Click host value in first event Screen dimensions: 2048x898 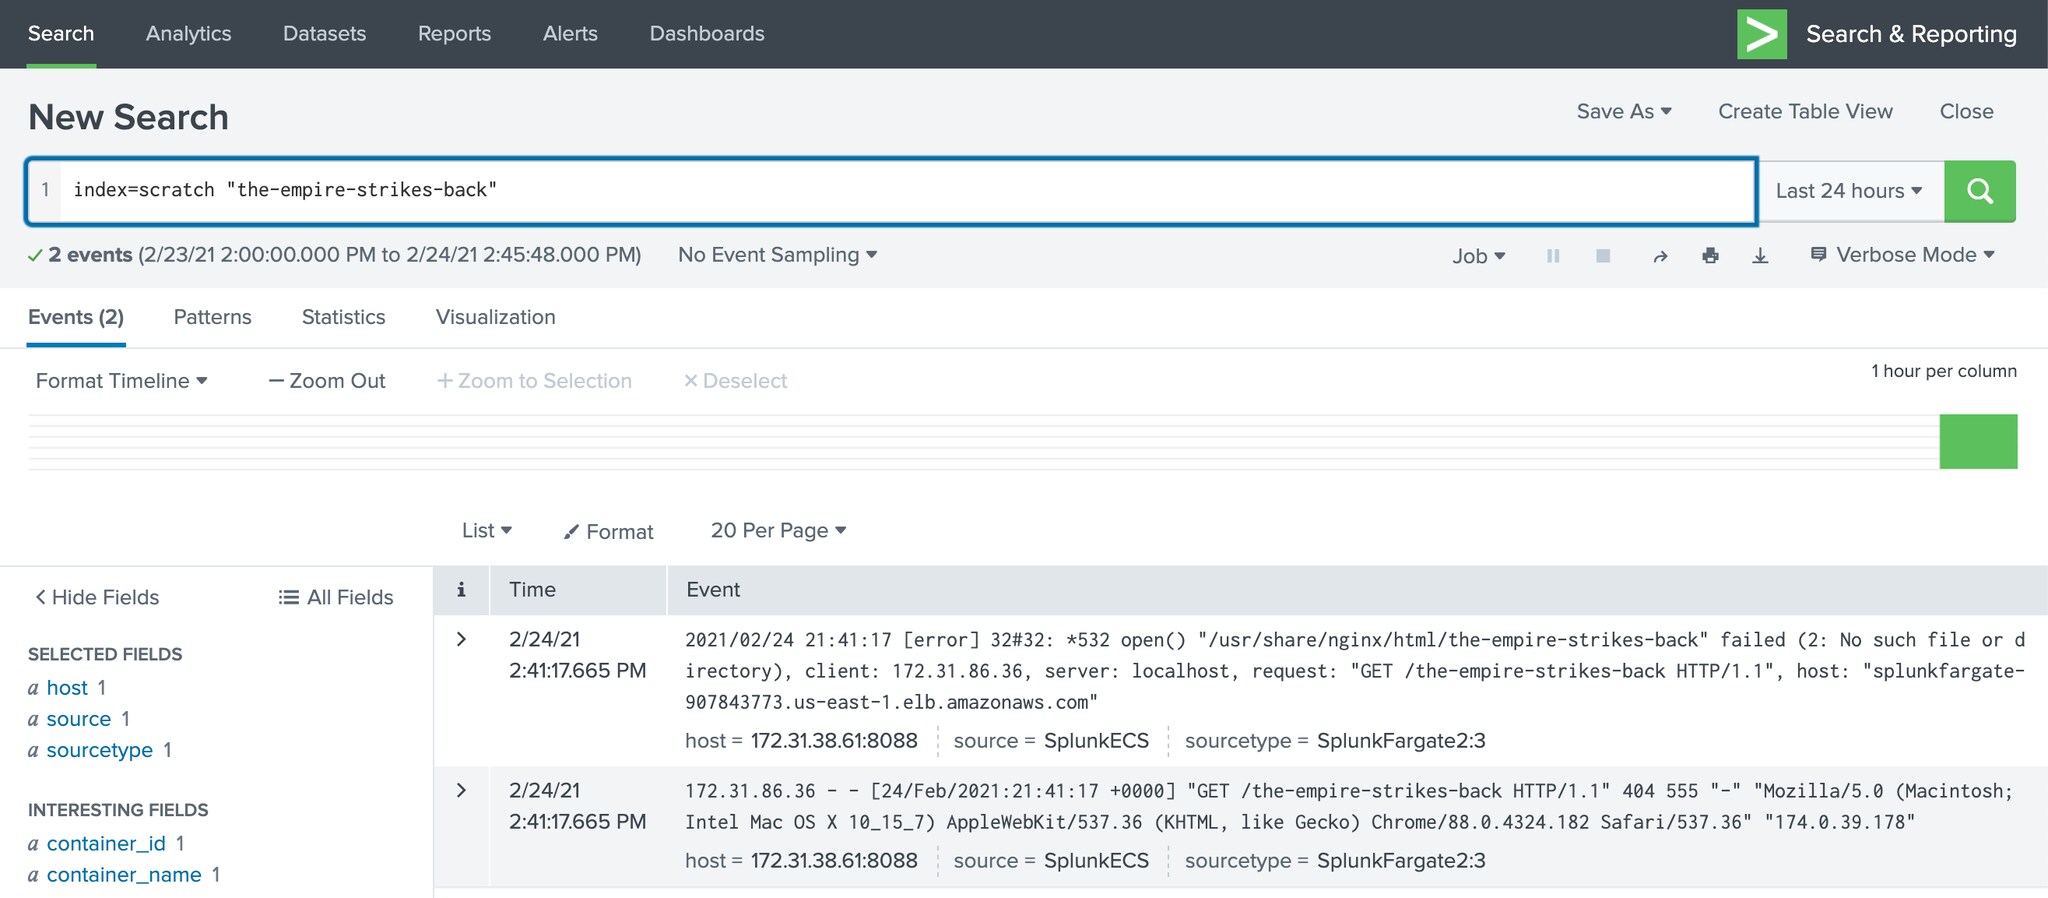(x=834, y=741)
